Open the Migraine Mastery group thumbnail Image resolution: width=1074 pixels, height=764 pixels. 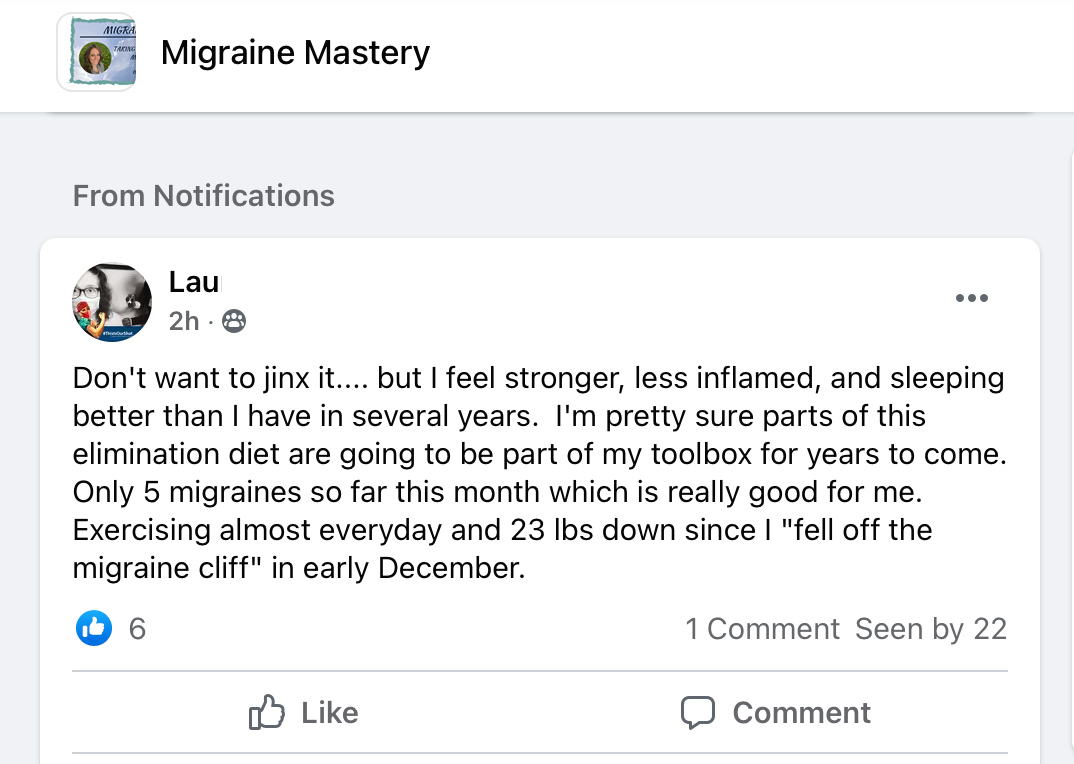tap(96, 52)
